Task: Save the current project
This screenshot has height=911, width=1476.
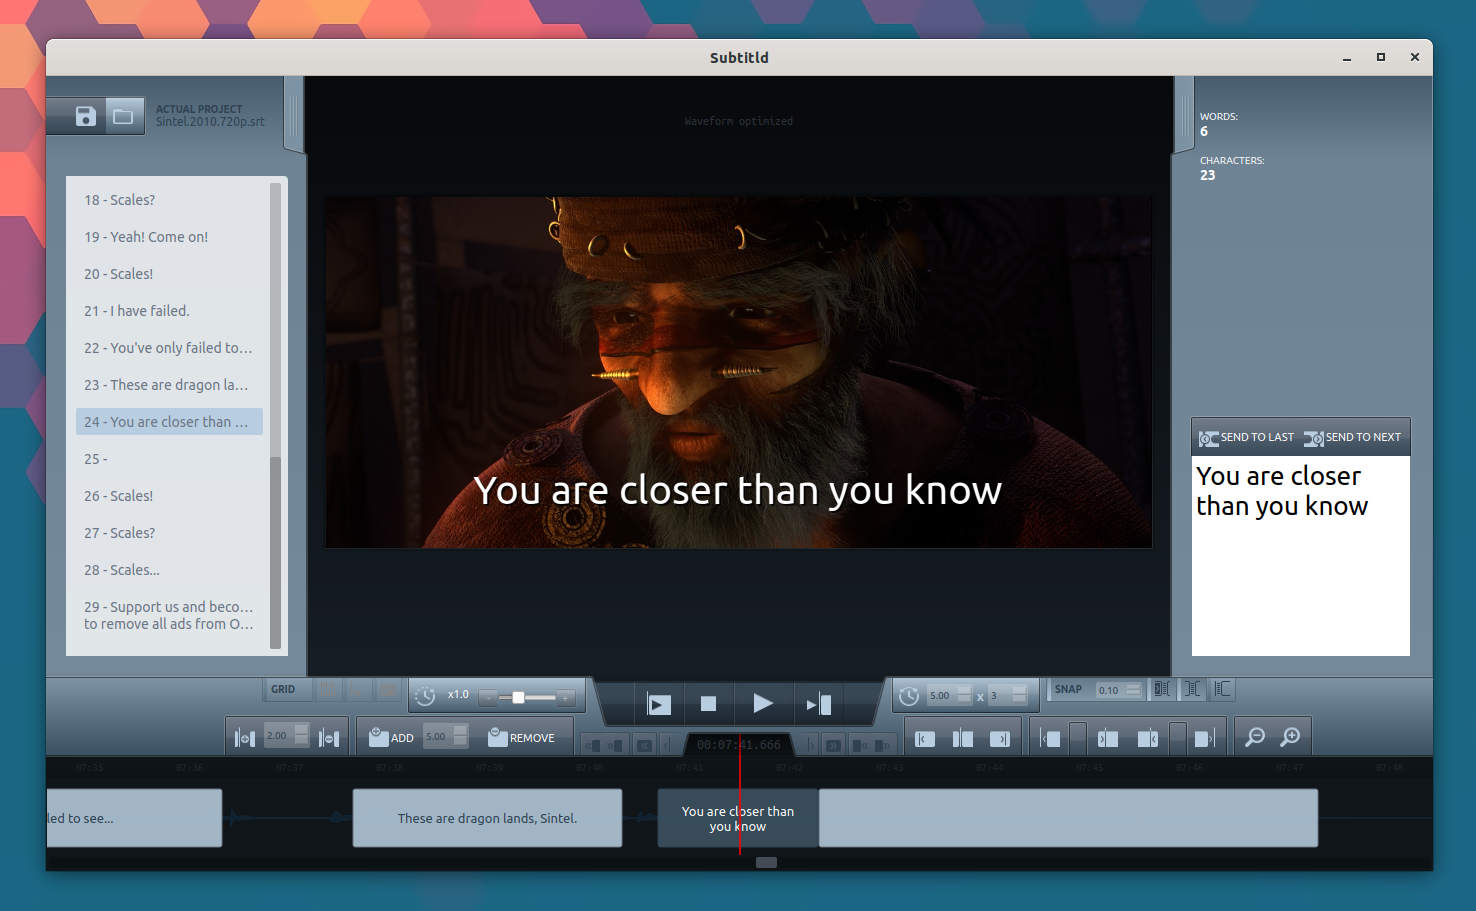Action: (85, 115)
